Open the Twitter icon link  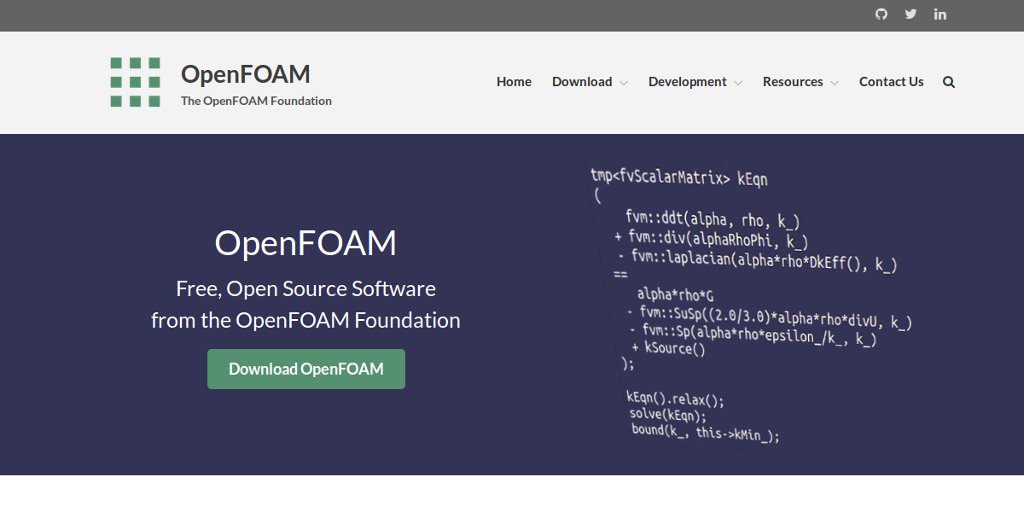point(910,14)
